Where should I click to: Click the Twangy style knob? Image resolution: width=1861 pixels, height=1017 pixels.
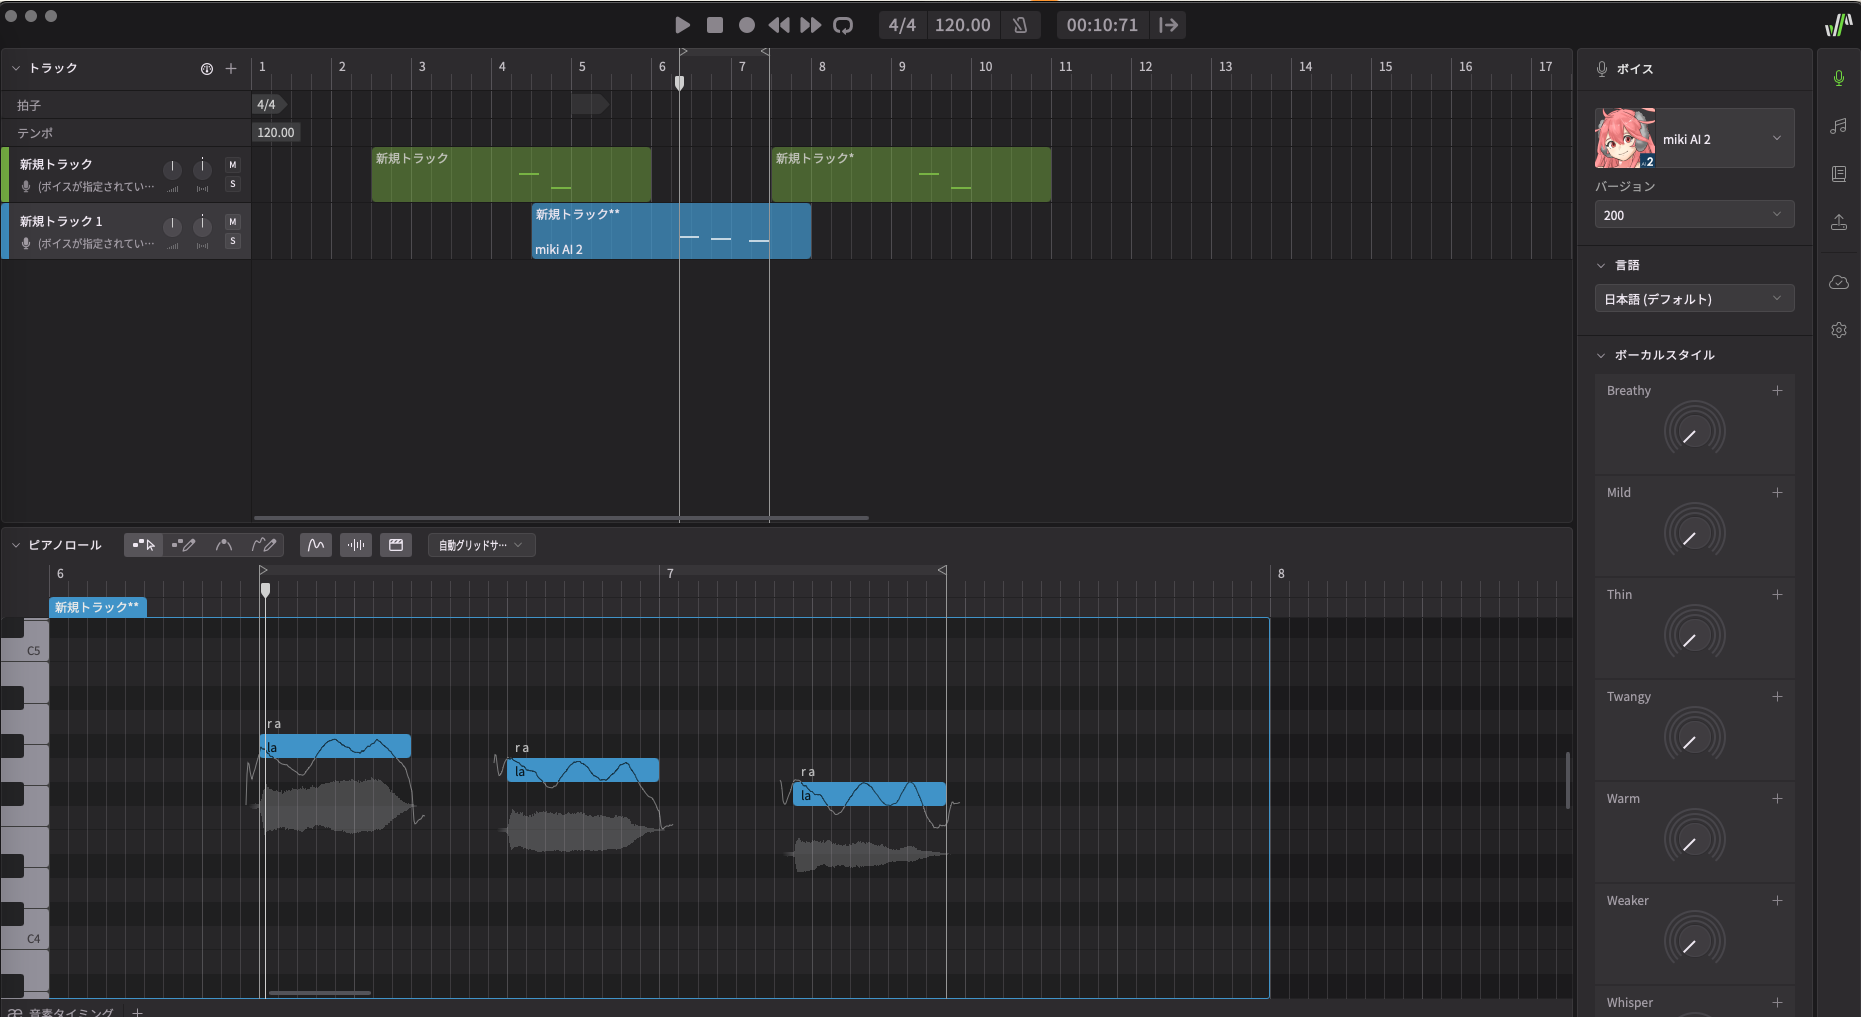coord(1694,738)
